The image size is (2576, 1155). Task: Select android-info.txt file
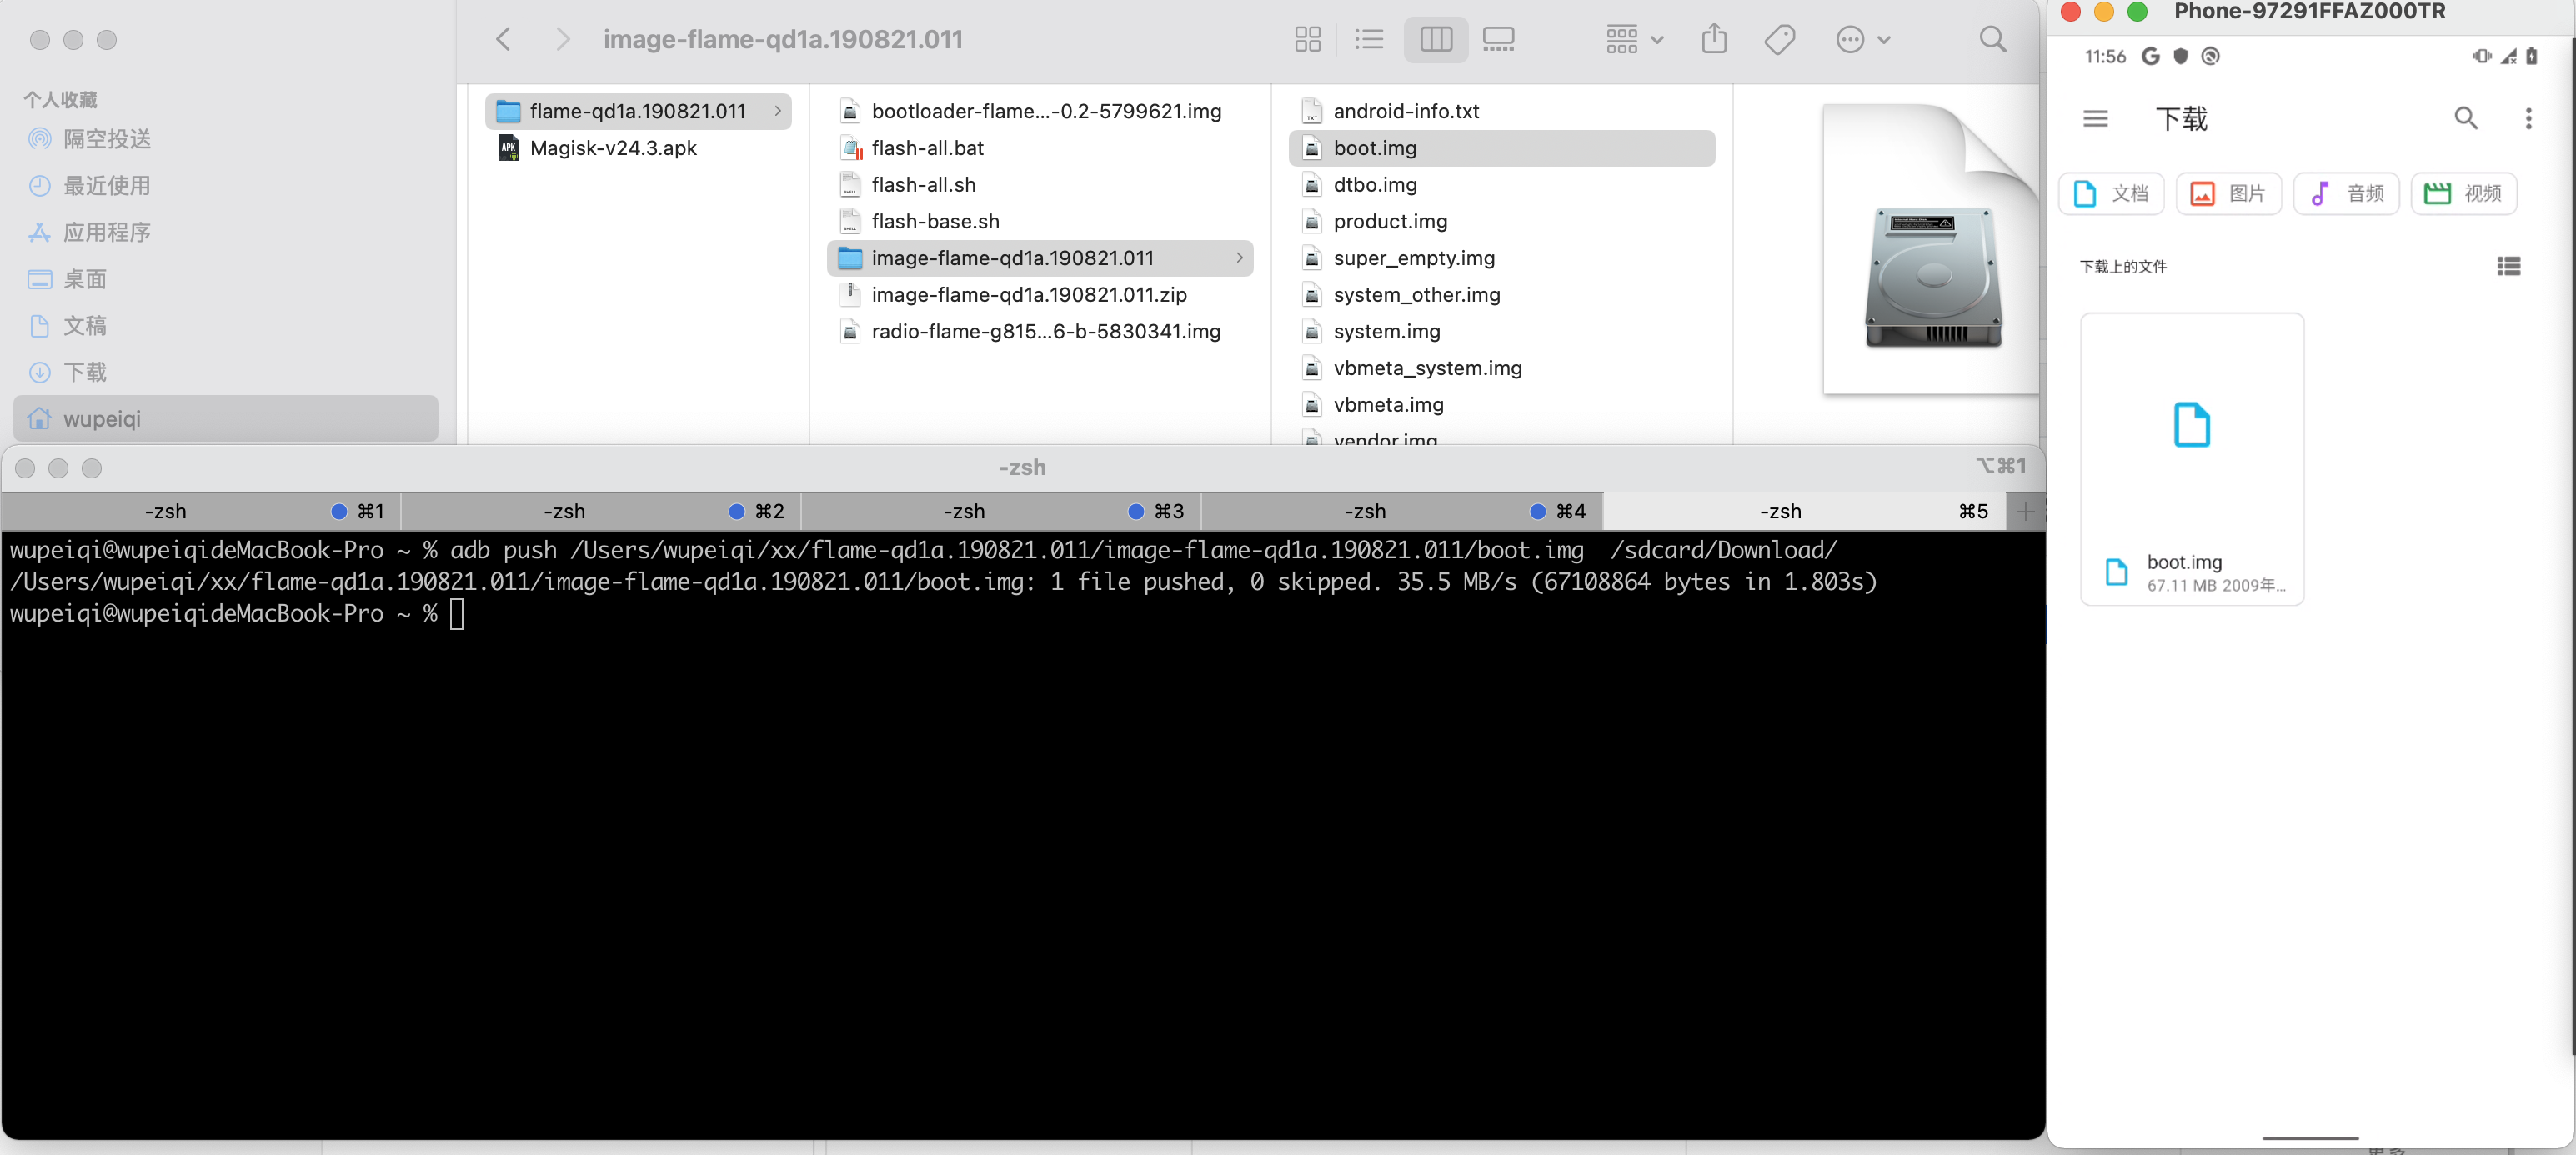point(1501,111)
